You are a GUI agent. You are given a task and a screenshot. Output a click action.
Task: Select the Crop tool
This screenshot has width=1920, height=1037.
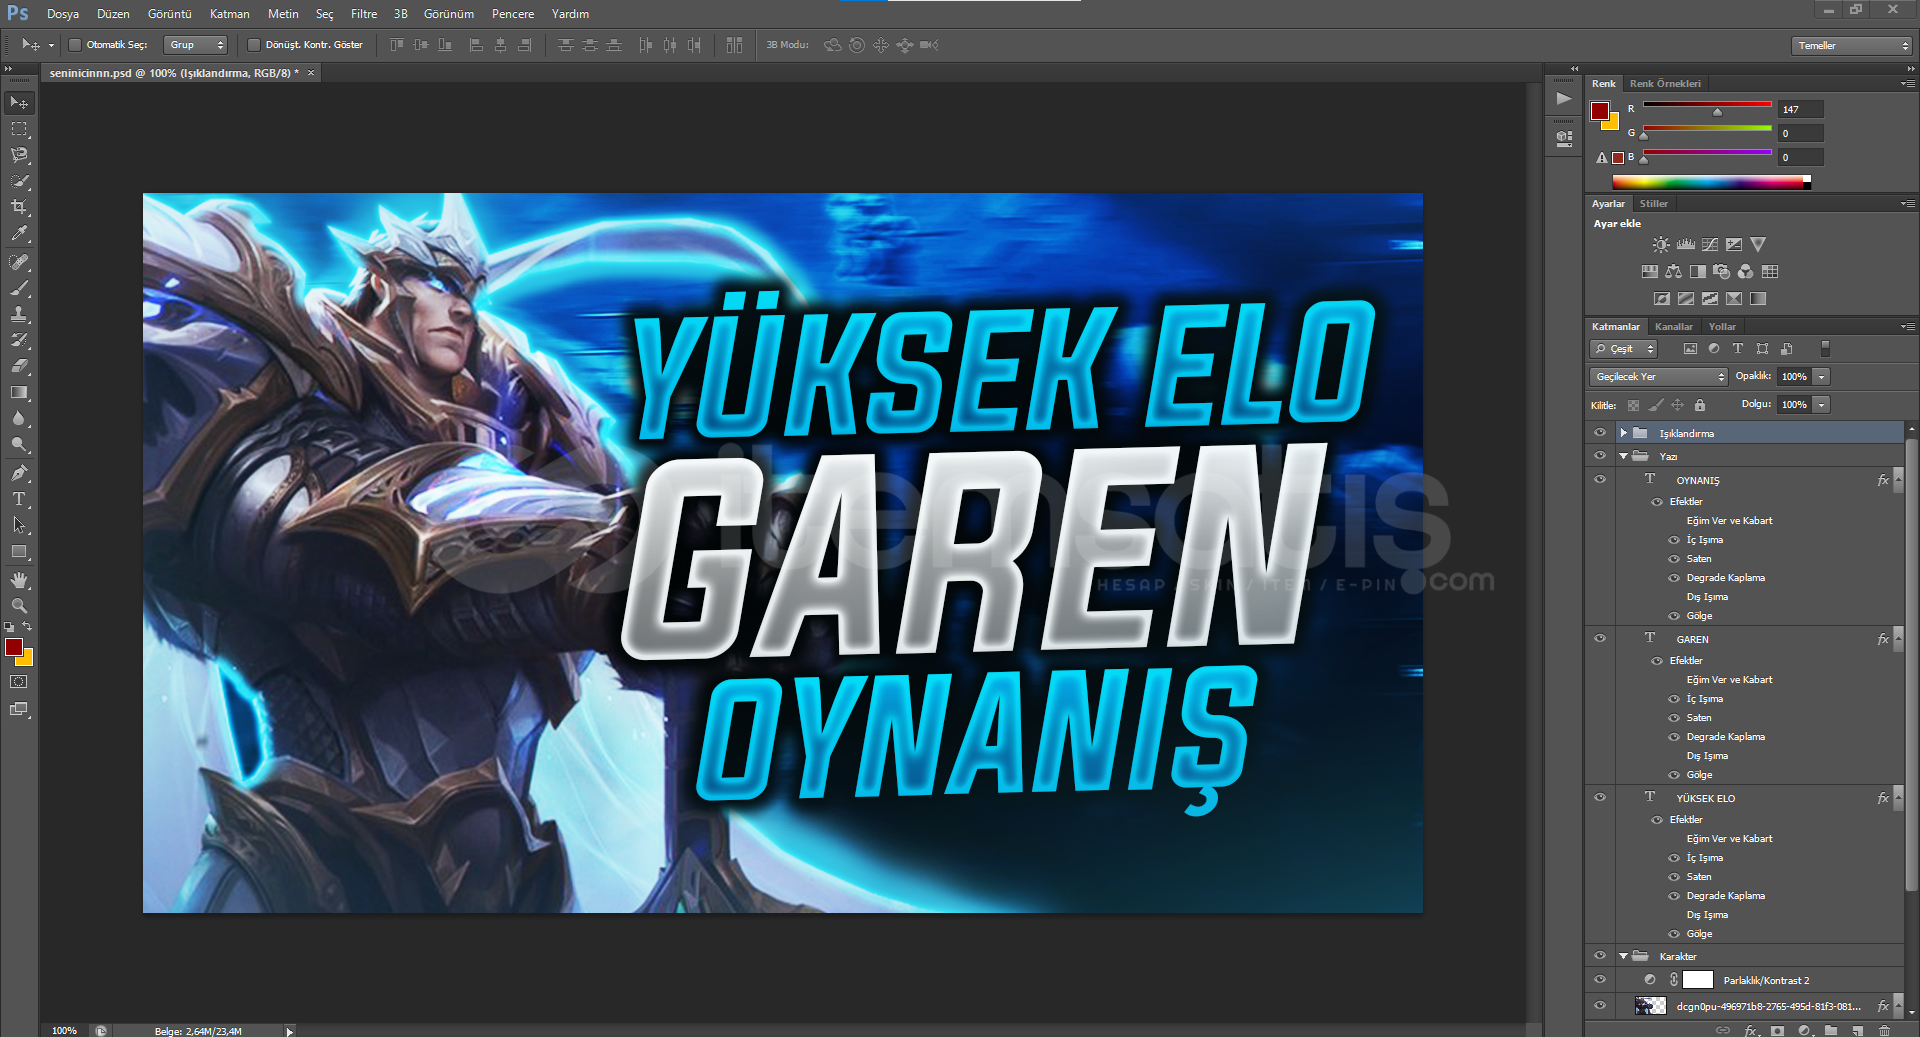pyautogui.click(x=19, y=207)
